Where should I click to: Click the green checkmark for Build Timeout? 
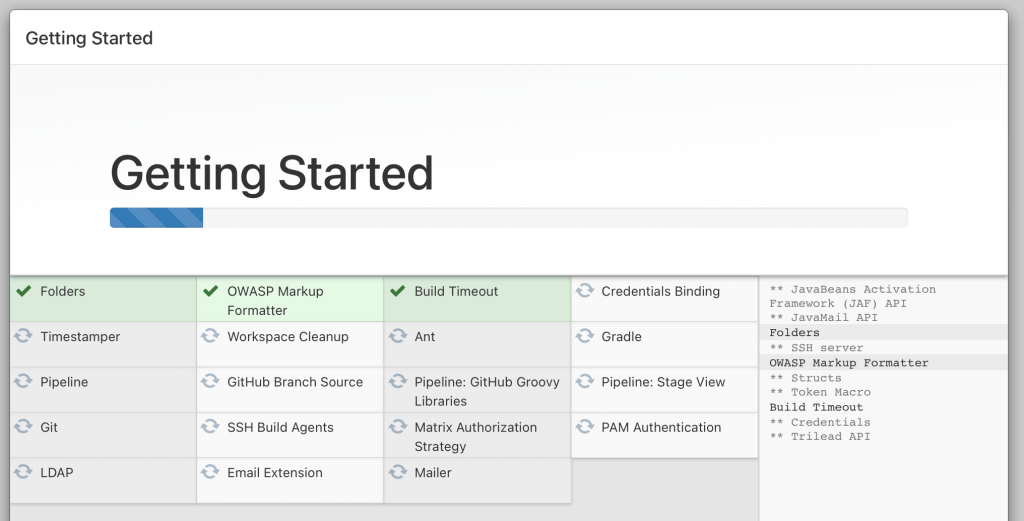397,291
